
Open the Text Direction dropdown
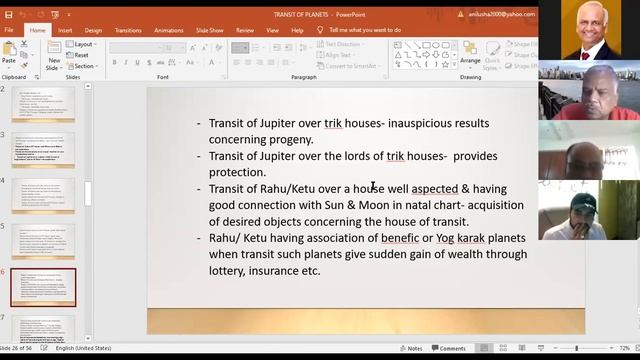tap(341, 44)
